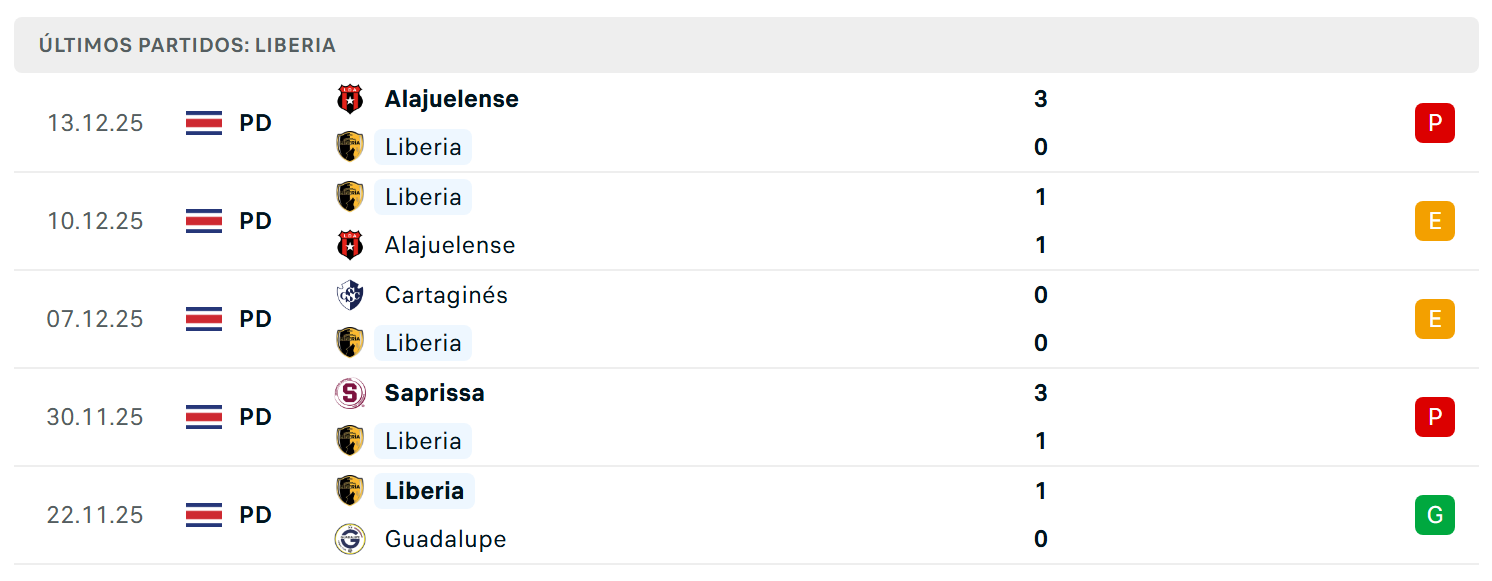
Task: Click the Alajuelense crest in the 13.12.25 match
Action: click(350, 99)
